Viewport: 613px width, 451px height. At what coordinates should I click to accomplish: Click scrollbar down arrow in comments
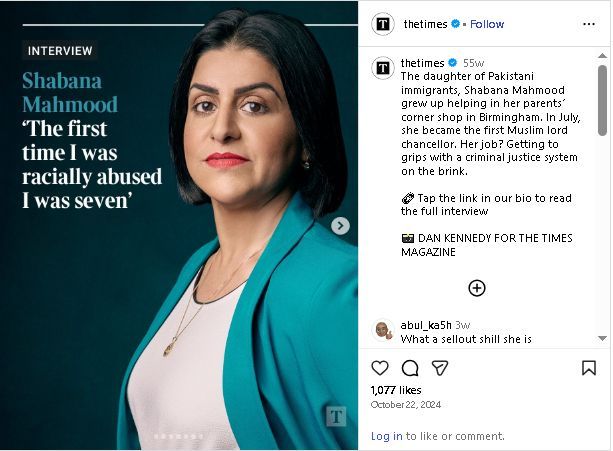point(602,338)
